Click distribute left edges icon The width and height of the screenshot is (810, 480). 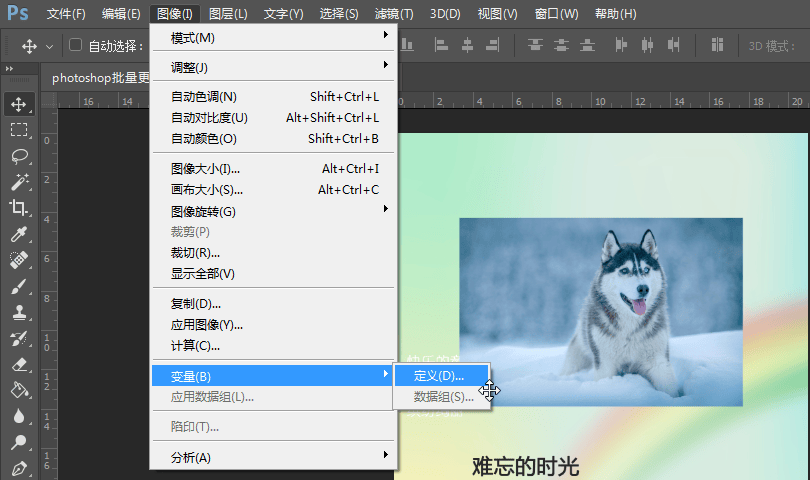tap(621, 45)
